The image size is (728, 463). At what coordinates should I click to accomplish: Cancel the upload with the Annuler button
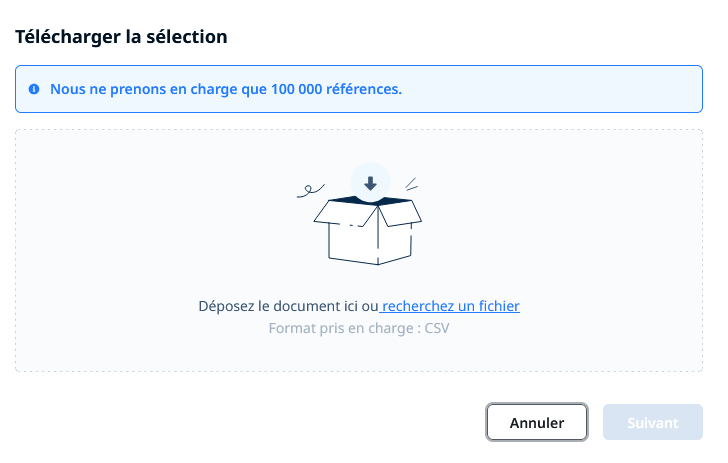[x=537, y=422]
